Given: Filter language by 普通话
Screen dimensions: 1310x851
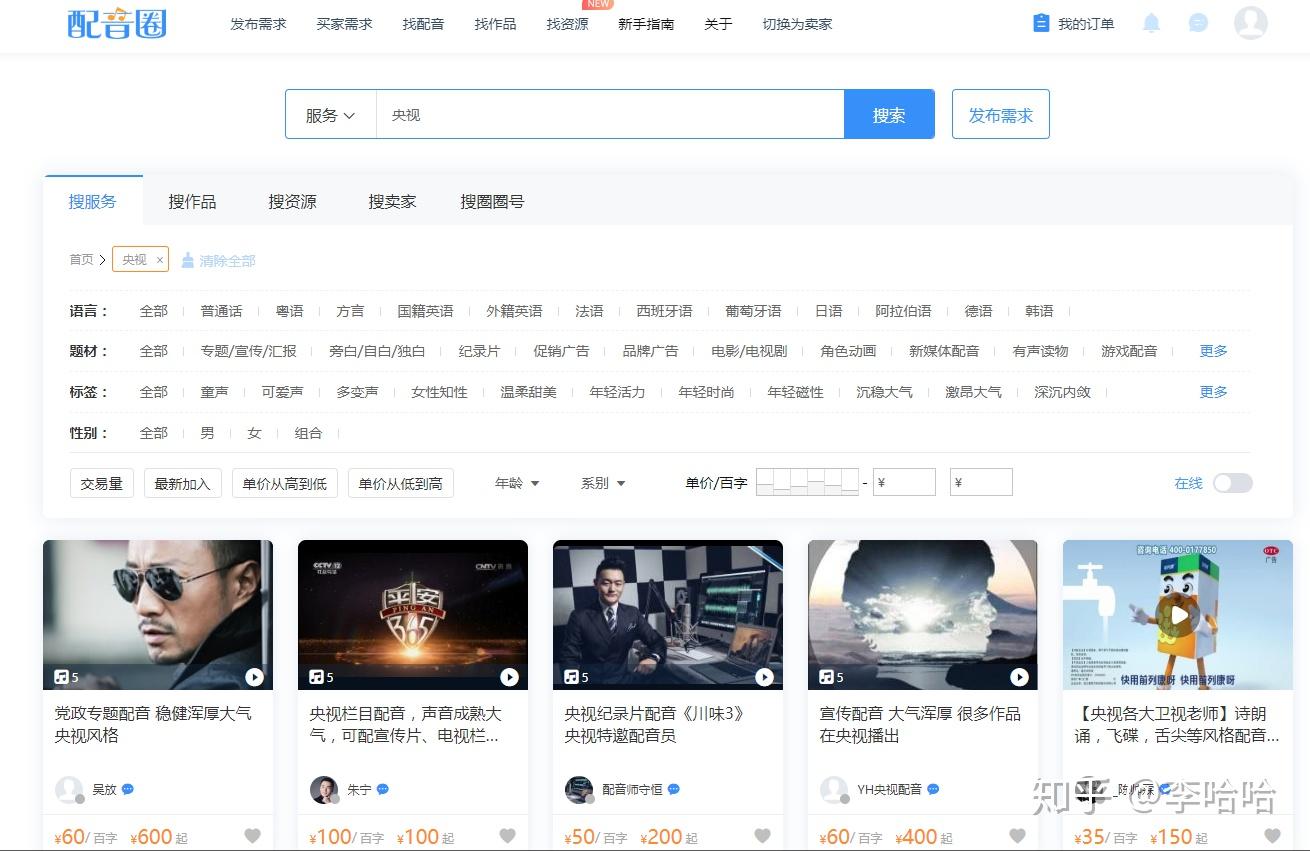Looking at the screenshot, I should 221,311.
